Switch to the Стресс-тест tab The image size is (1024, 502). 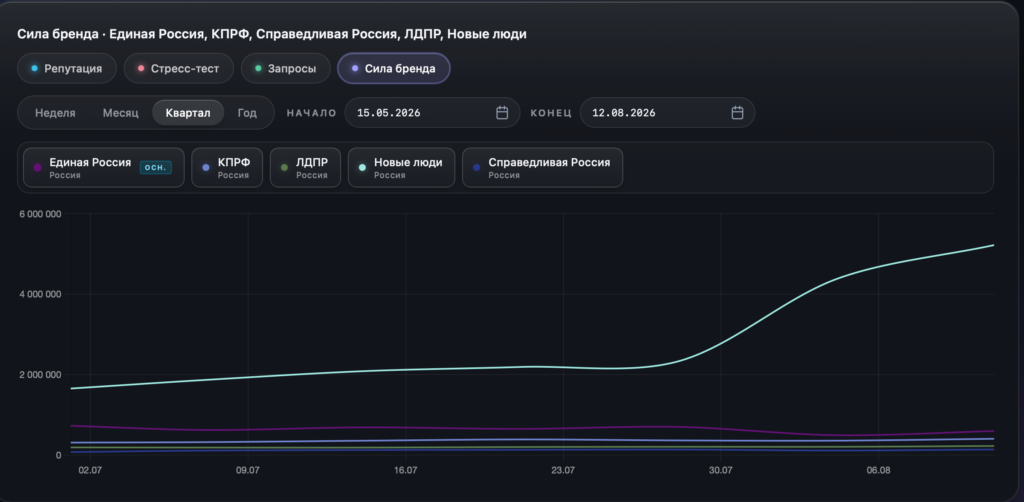178,69
